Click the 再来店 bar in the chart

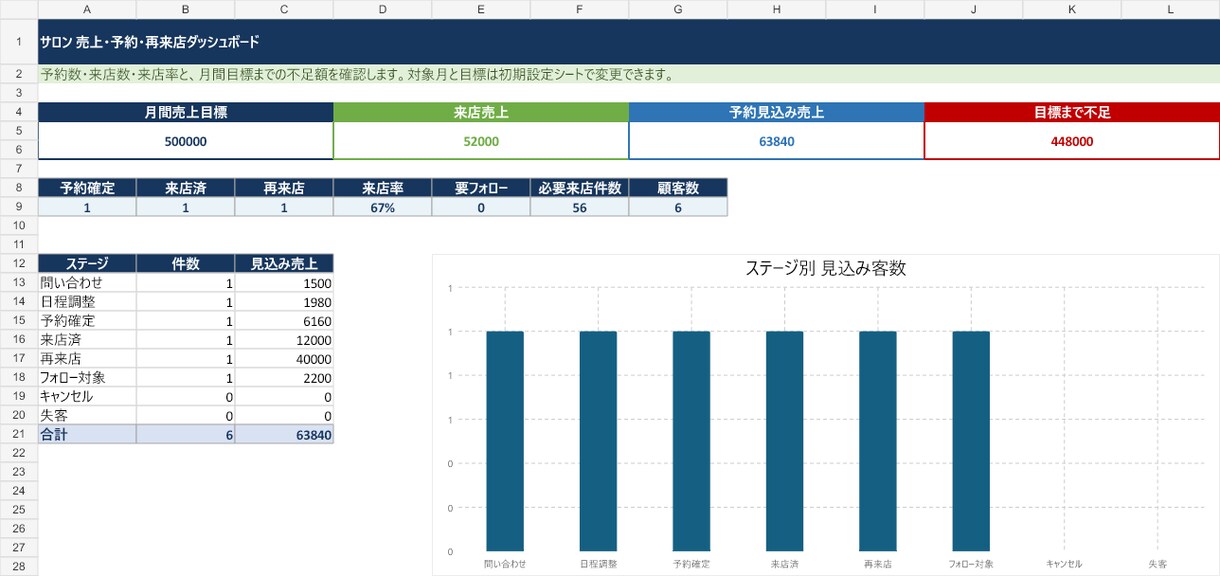point(878,441)
